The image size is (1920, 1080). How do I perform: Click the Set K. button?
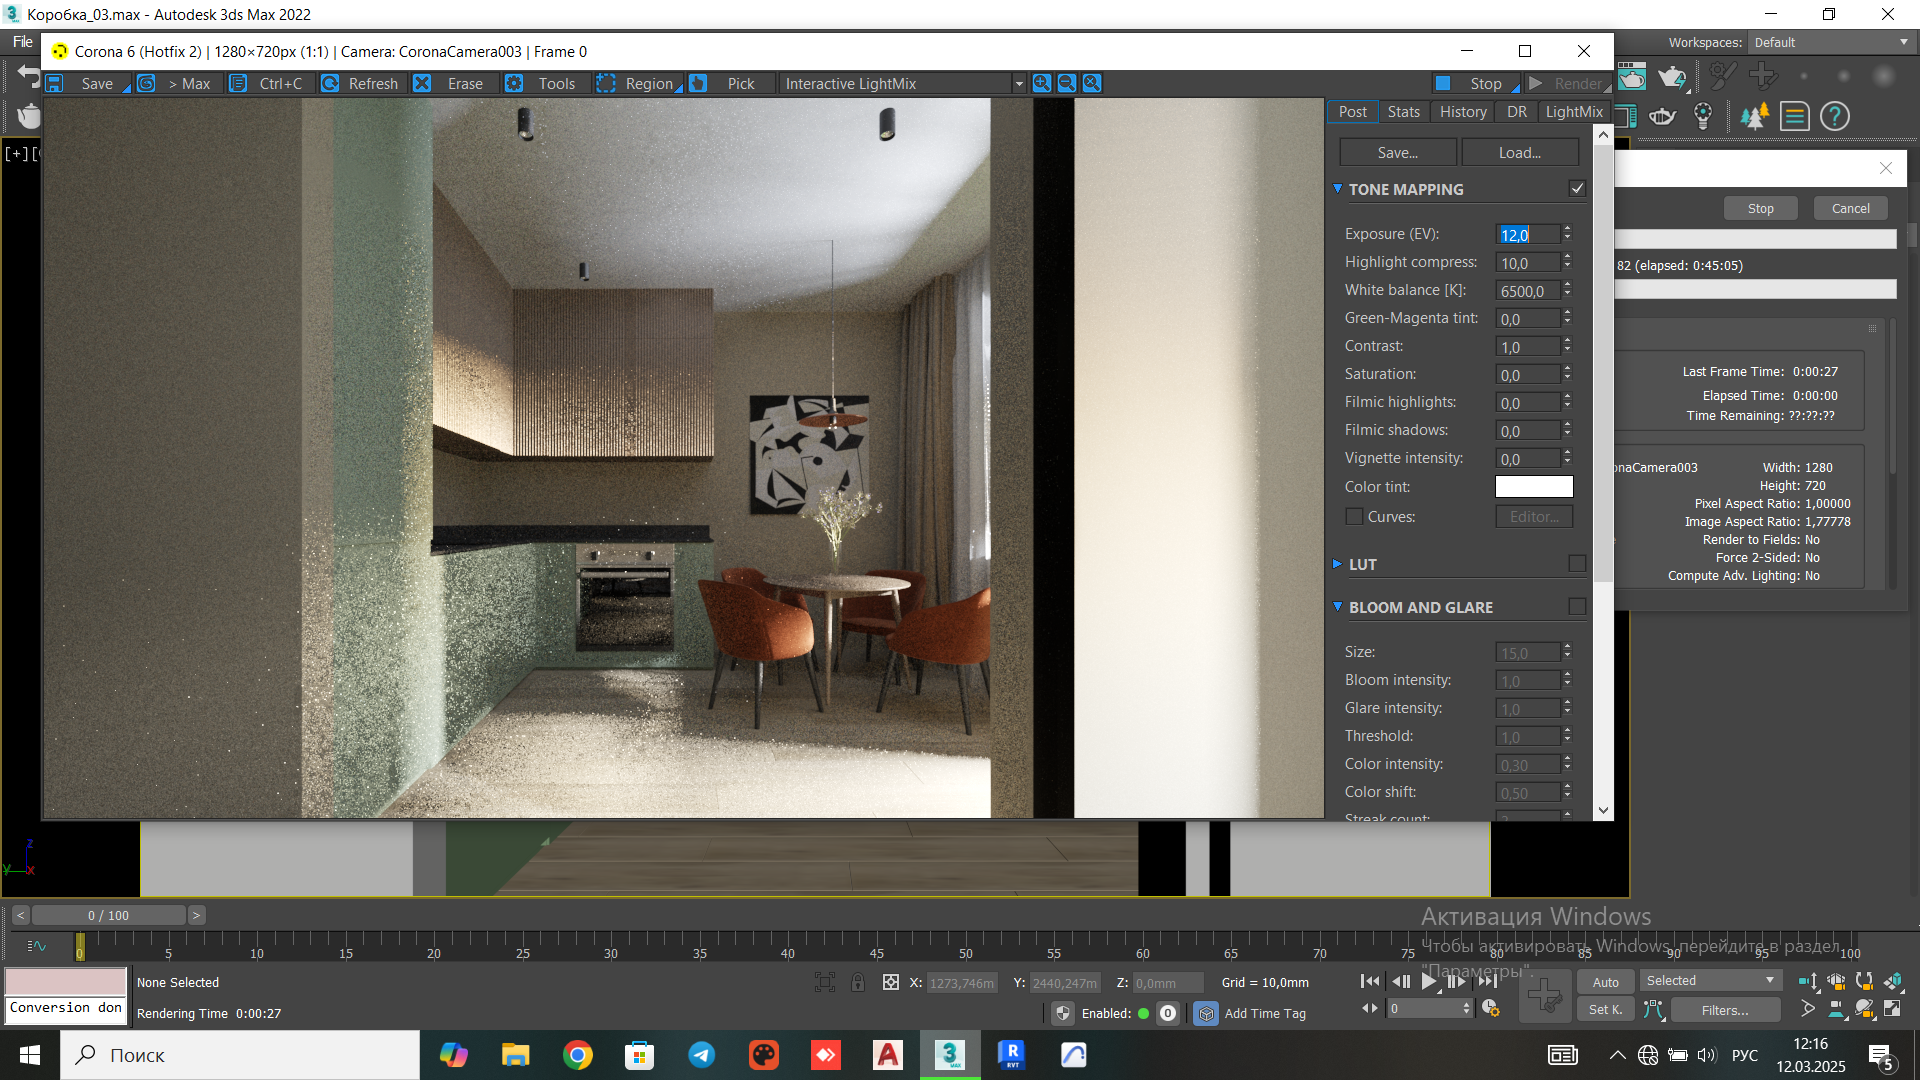pyautogui.click(x=1606, y=1010)
